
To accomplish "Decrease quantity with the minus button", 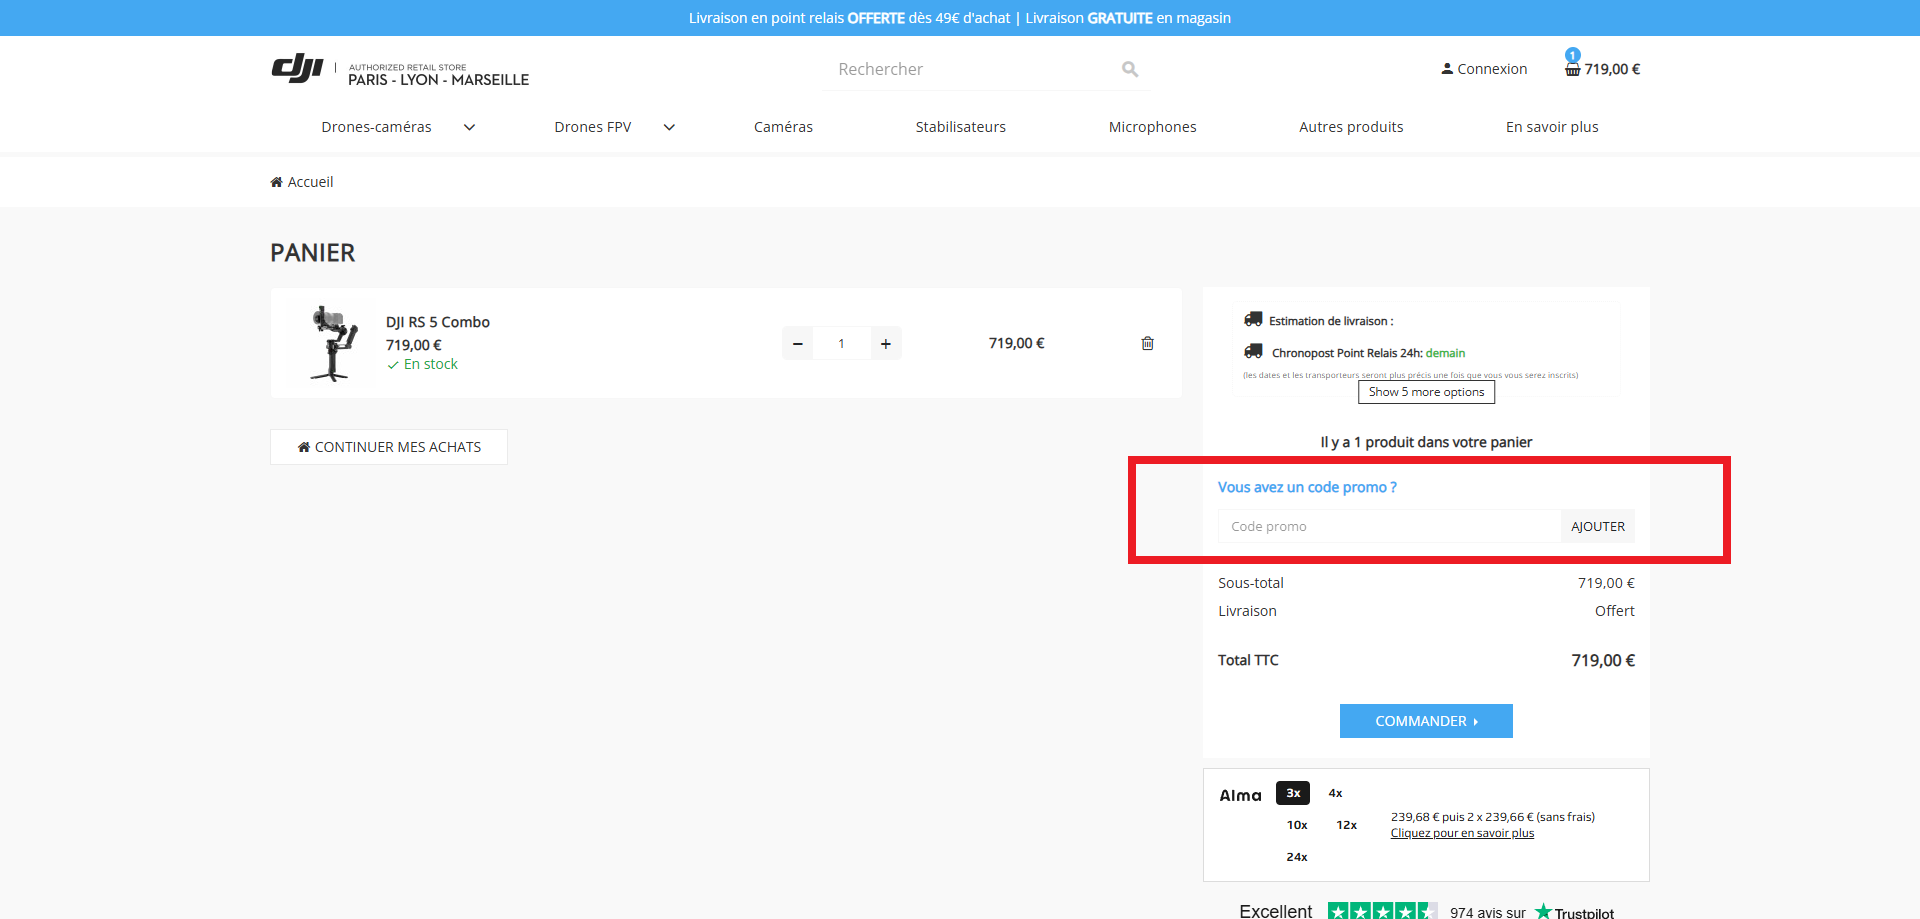I will 797,343.
